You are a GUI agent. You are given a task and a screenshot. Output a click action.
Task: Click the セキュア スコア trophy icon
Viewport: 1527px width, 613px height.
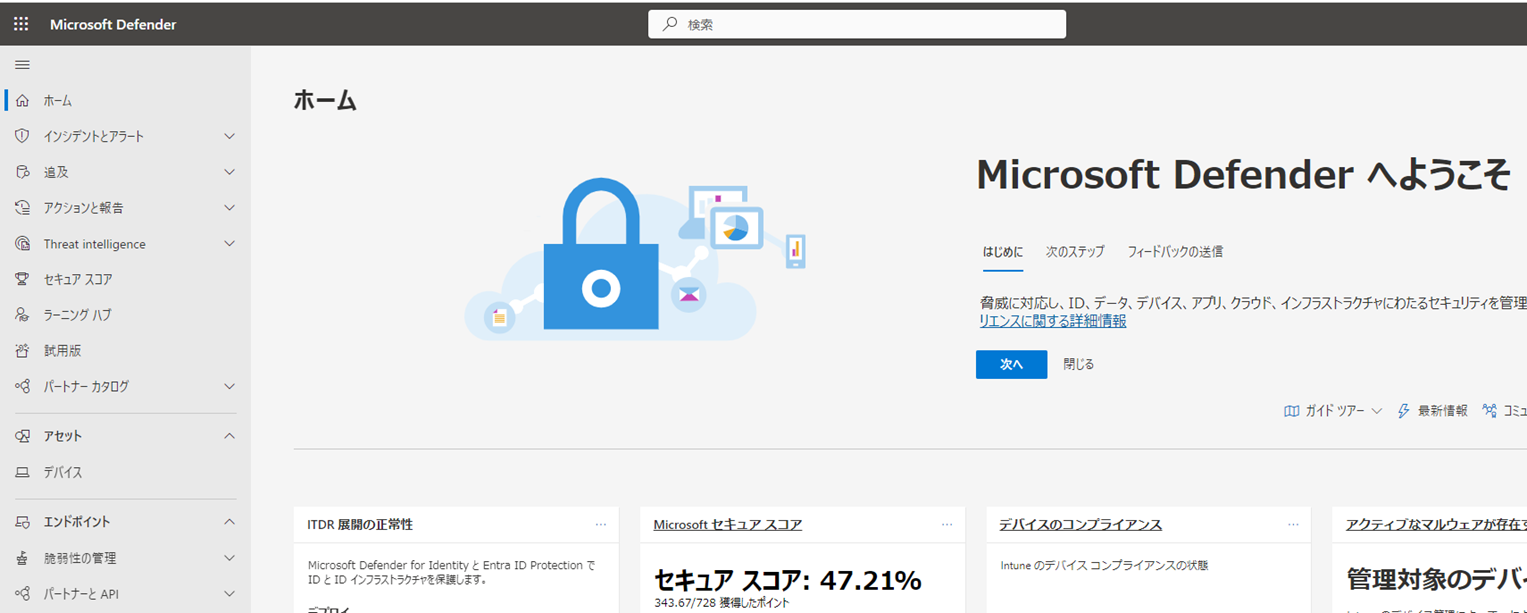click(x=23, y=279)
